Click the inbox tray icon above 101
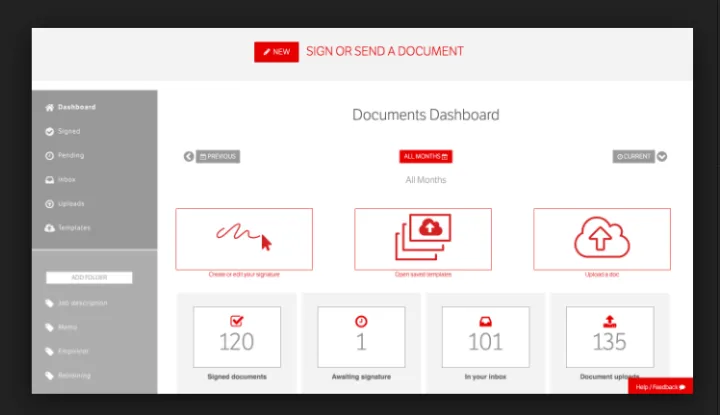Viewport: 720px width, 415px height. pos(485,321)
